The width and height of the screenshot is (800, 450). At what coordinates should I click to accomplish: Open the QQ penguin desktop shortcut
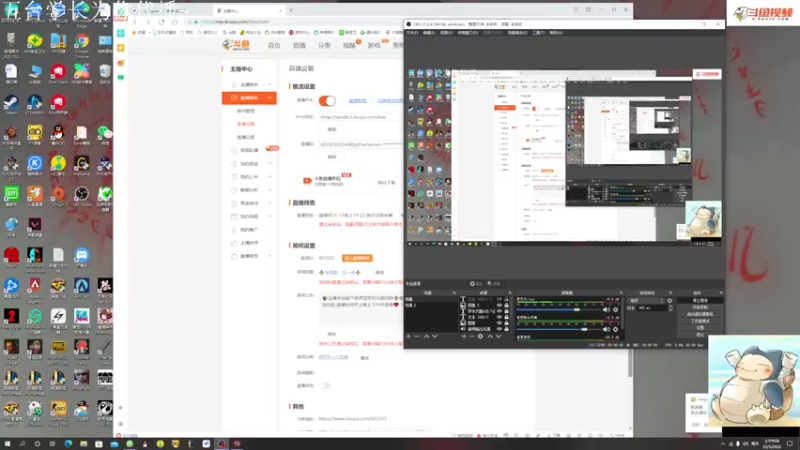pyautogui.click(x=58, y=135)
